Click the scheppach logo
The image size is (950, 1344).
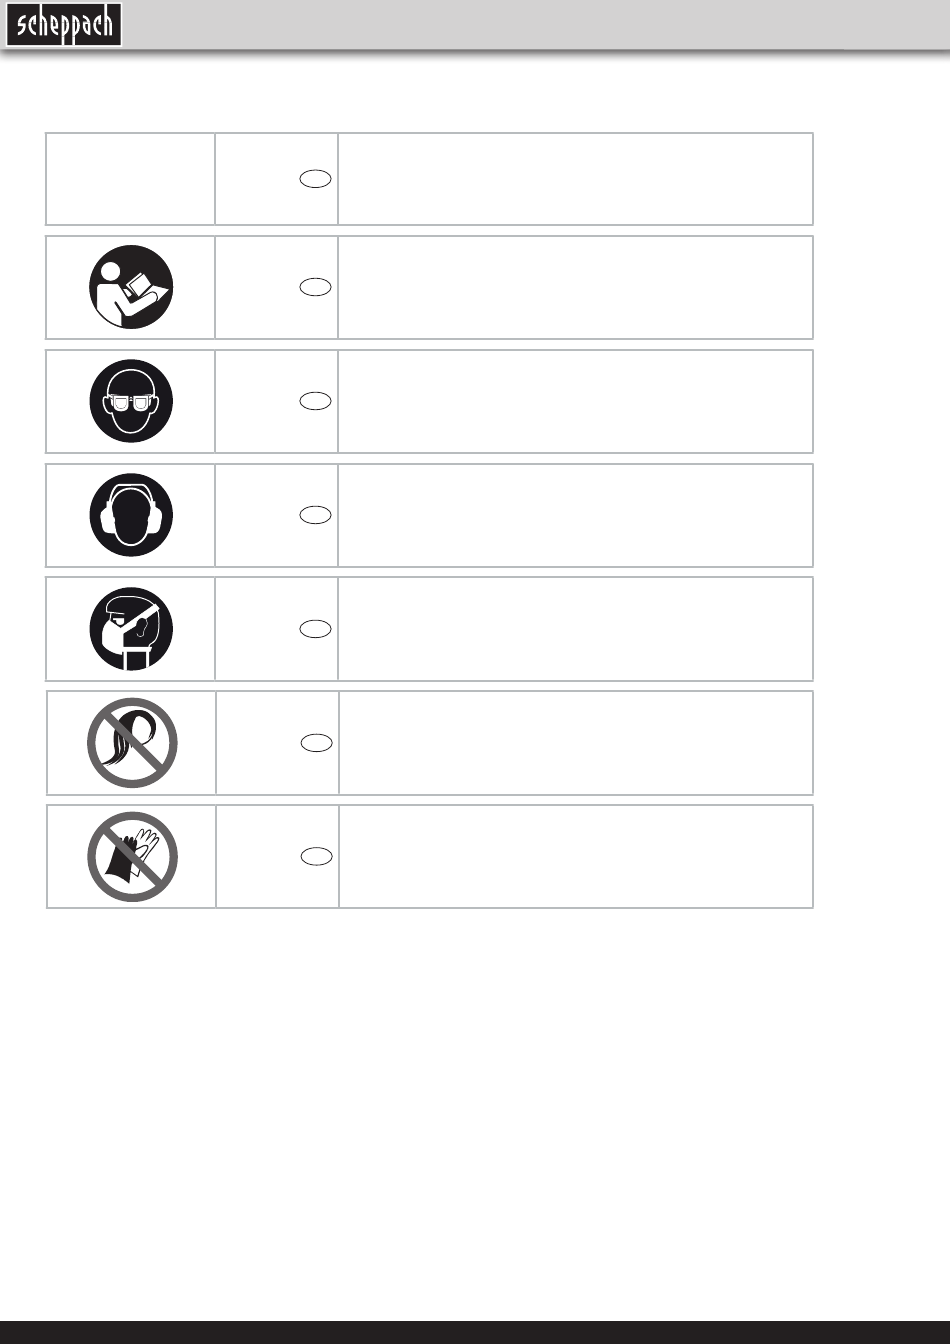65,25
